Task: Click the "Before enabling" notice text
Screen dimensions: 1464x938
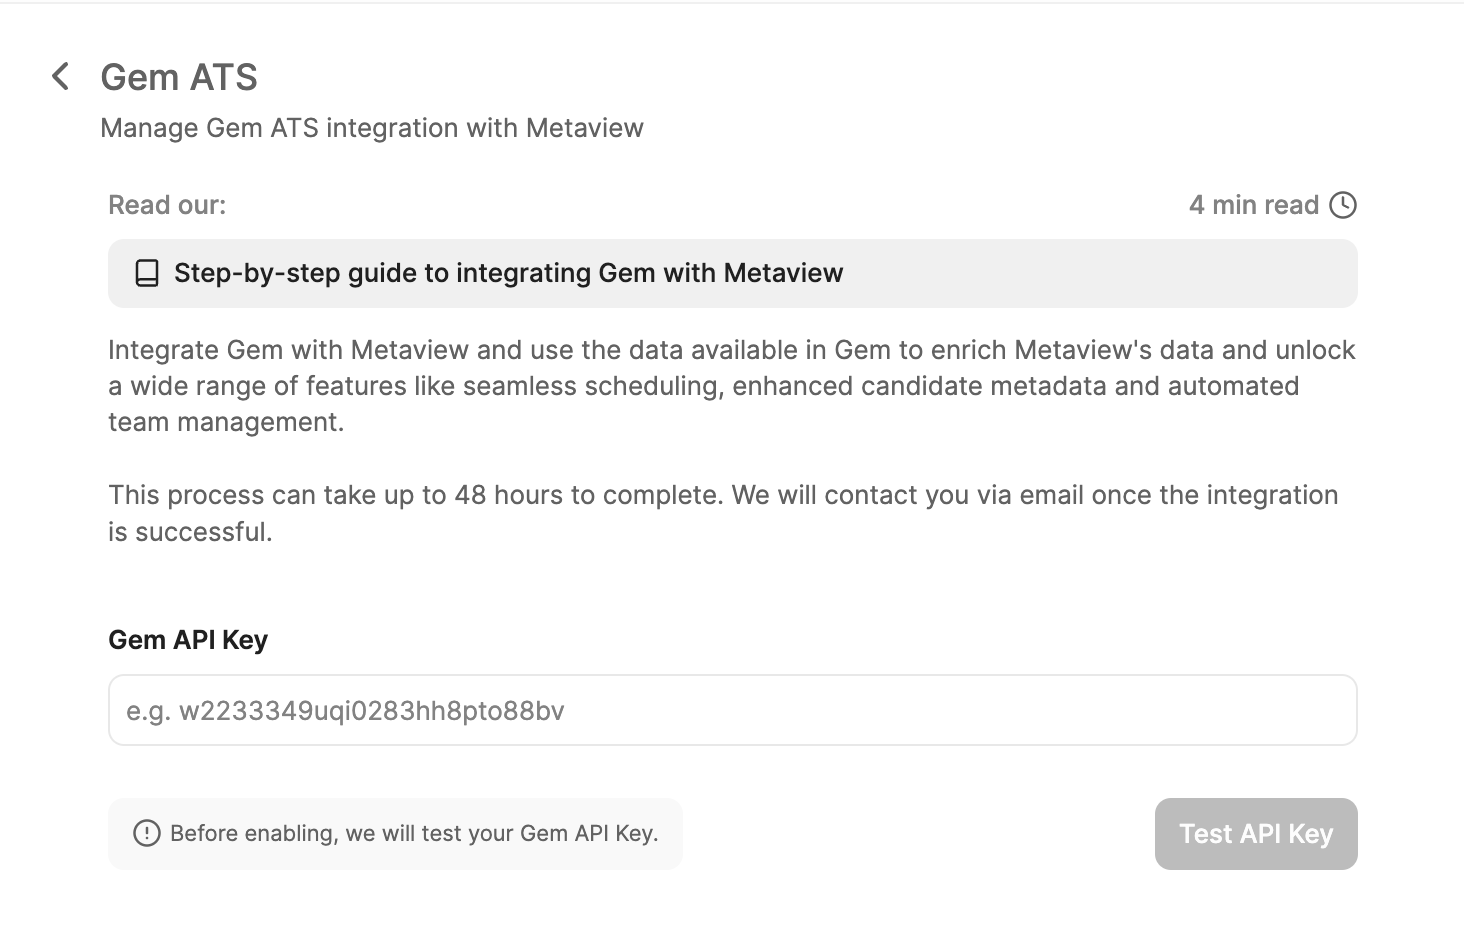Action: [414, 833]
